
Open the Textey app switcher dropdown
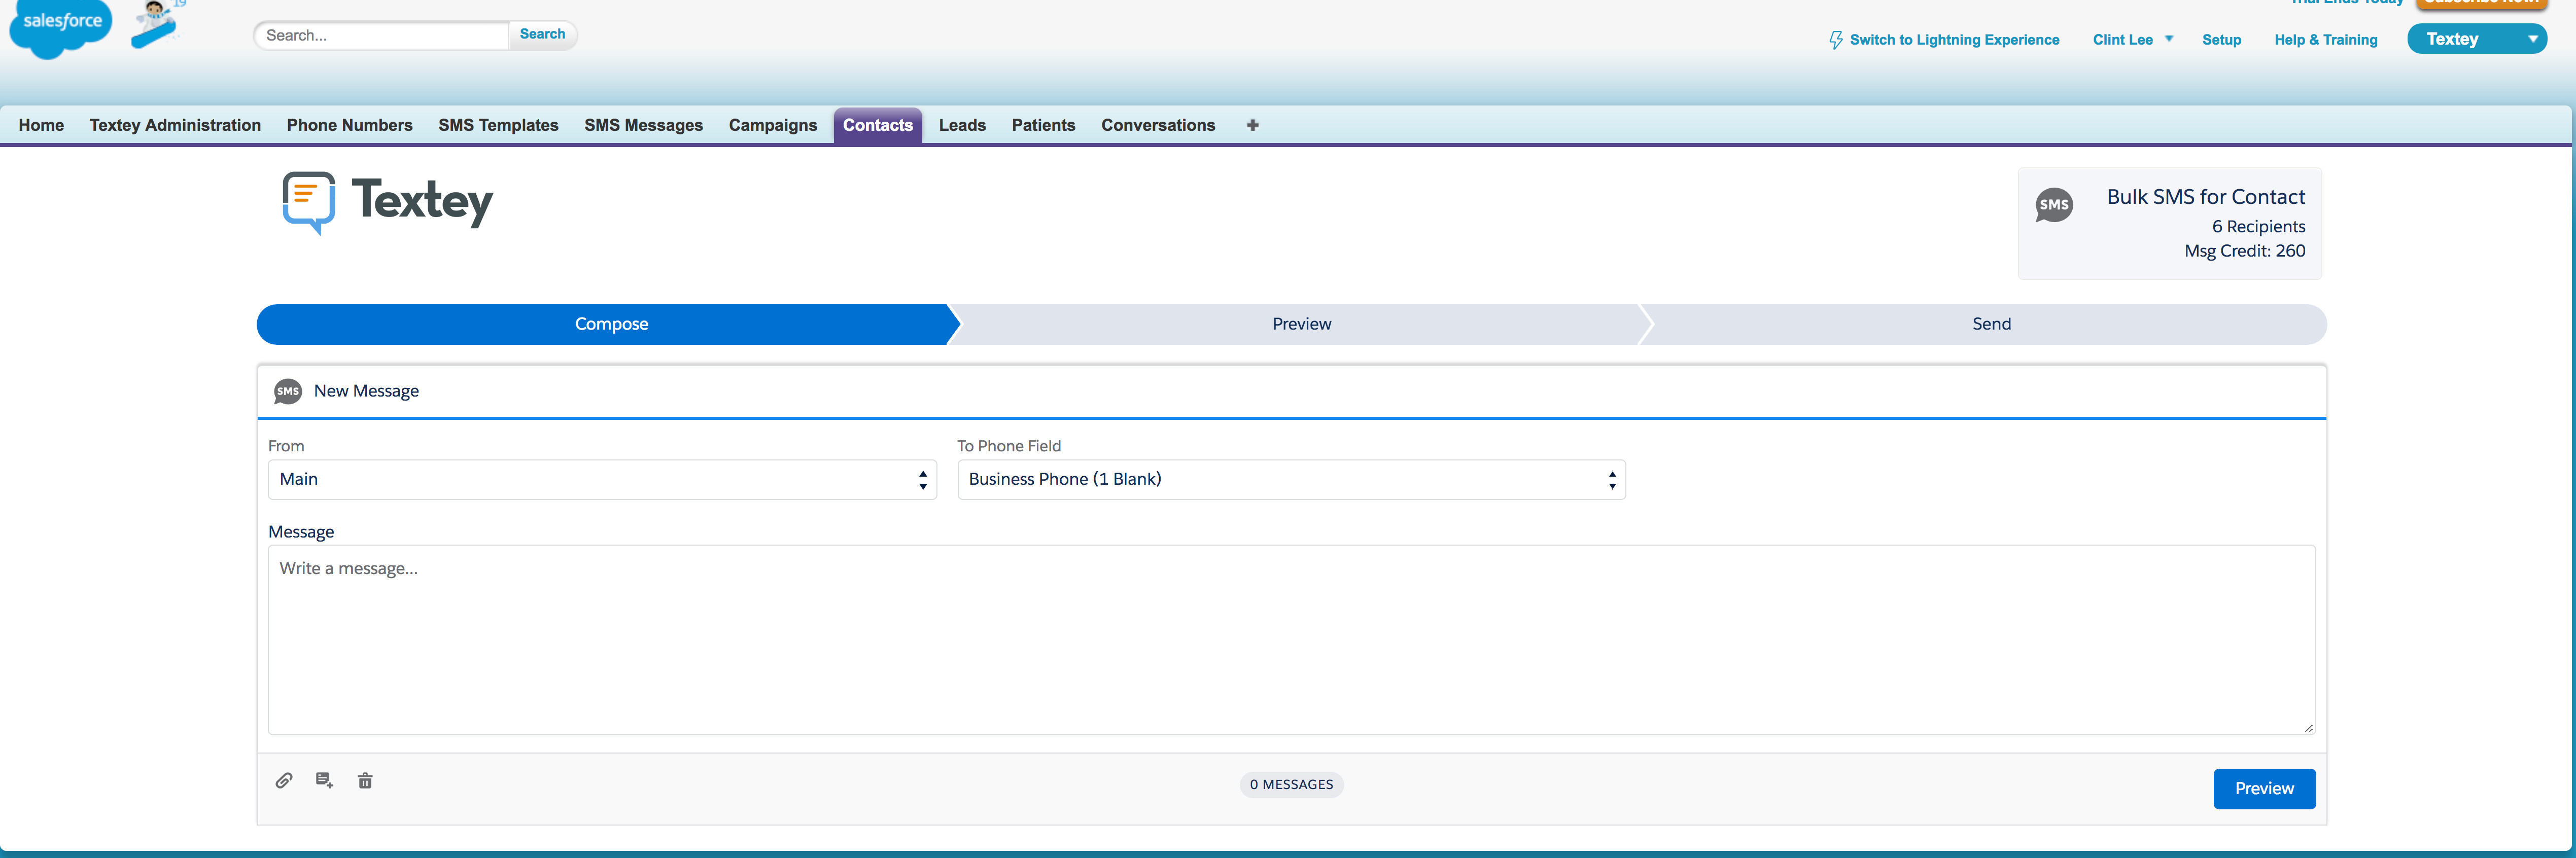(2476, 39)
